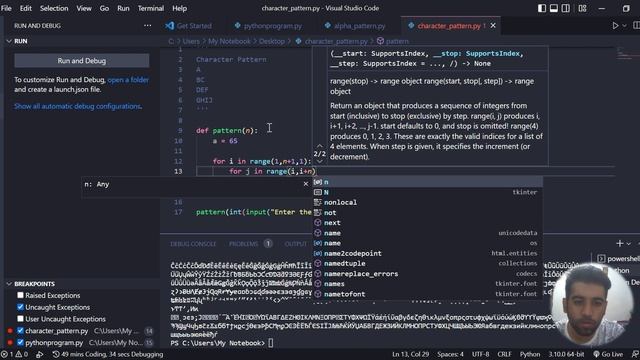Viewport: 640px width, 360px height.
Task: Select the N tkinter suggestion
Action: 427,192
